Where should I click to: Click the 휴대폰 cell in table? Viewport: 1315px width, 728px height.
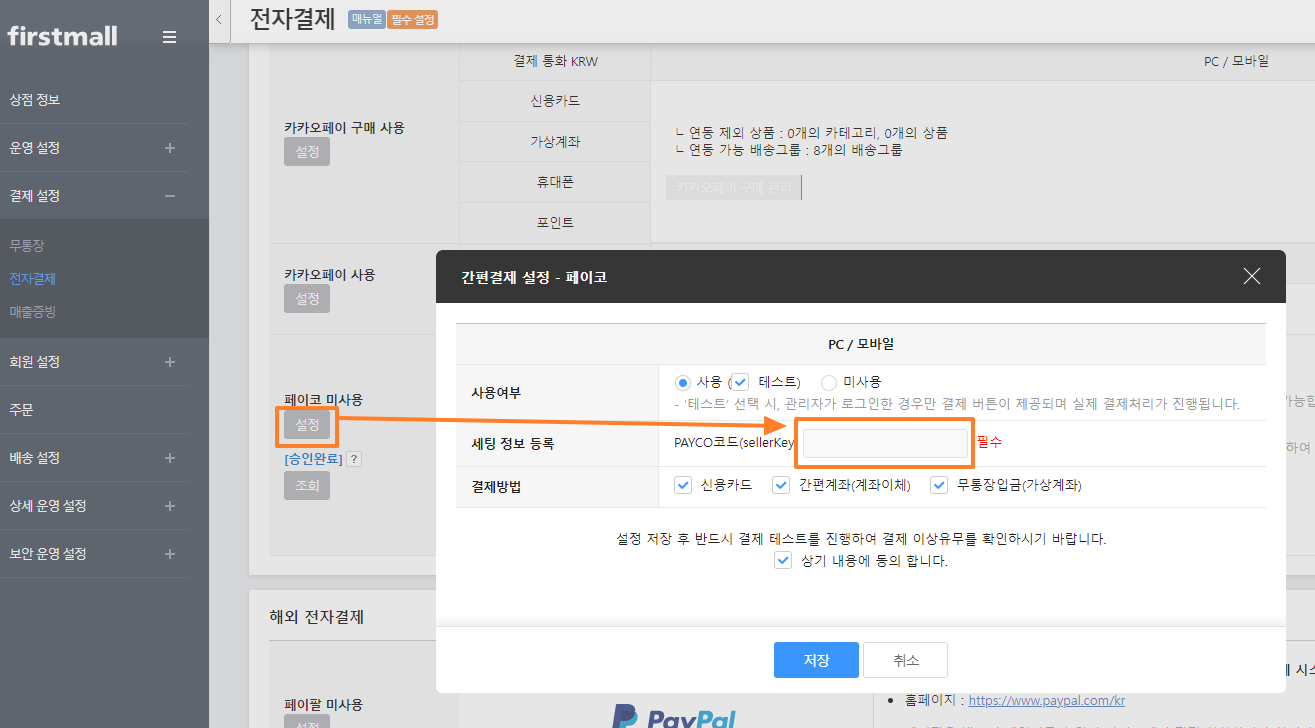(555, 182)
